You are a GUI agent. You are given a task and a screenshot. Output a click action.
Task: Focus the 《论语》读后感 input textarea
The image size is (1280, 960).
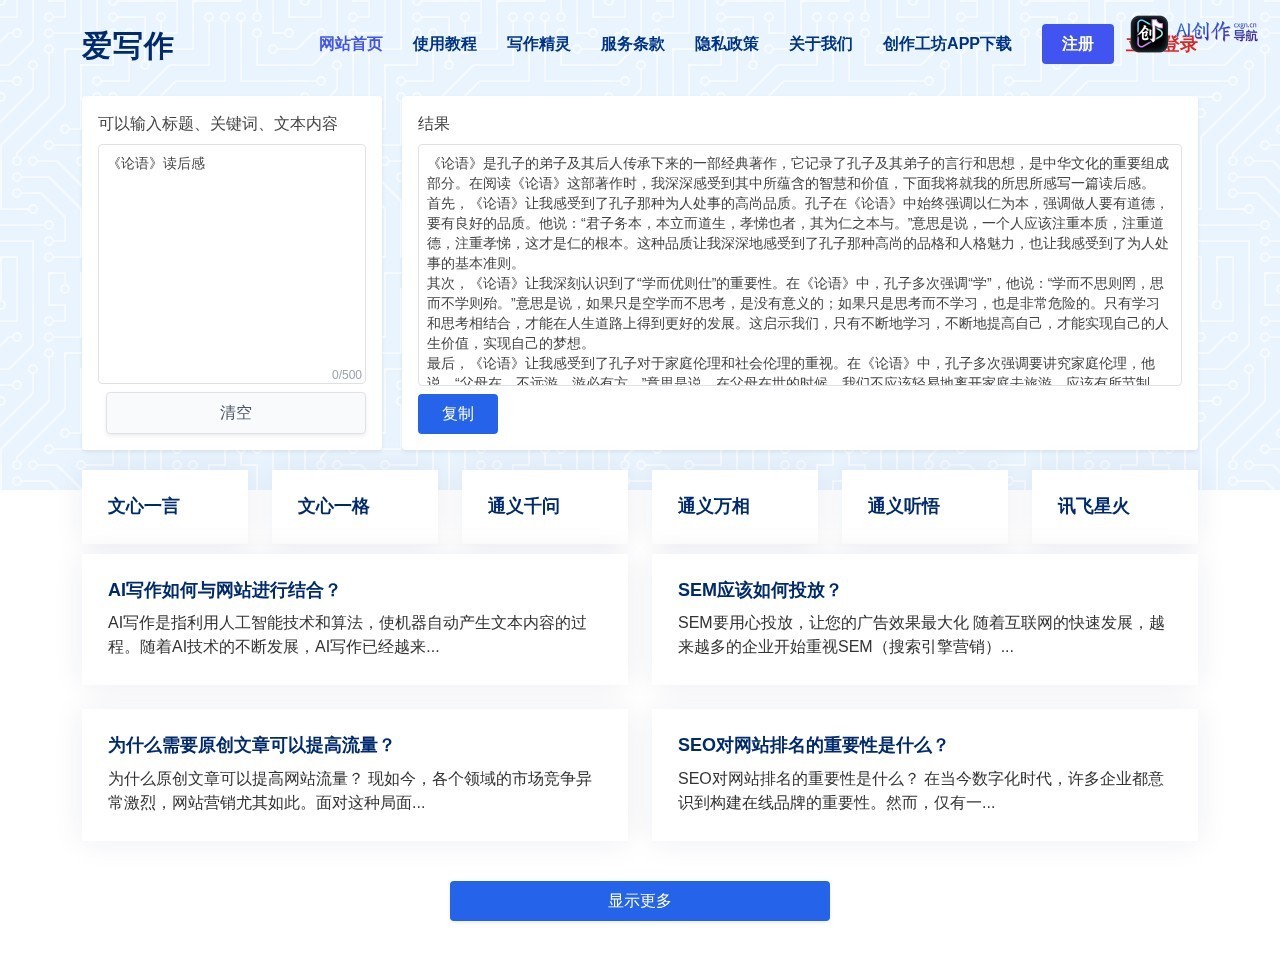(x=232, y=264)
